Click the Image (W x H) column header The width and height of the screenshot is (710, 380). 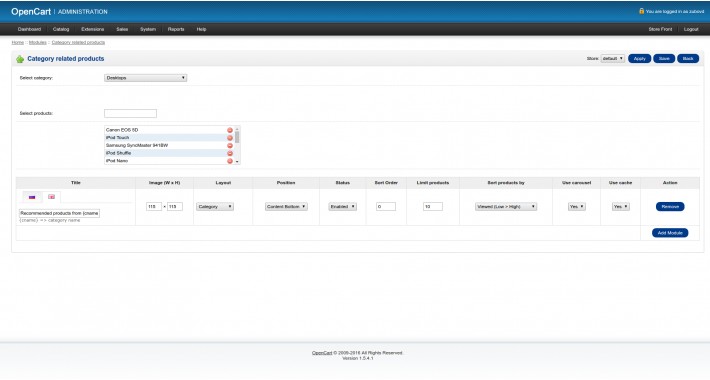pos(164,183)
